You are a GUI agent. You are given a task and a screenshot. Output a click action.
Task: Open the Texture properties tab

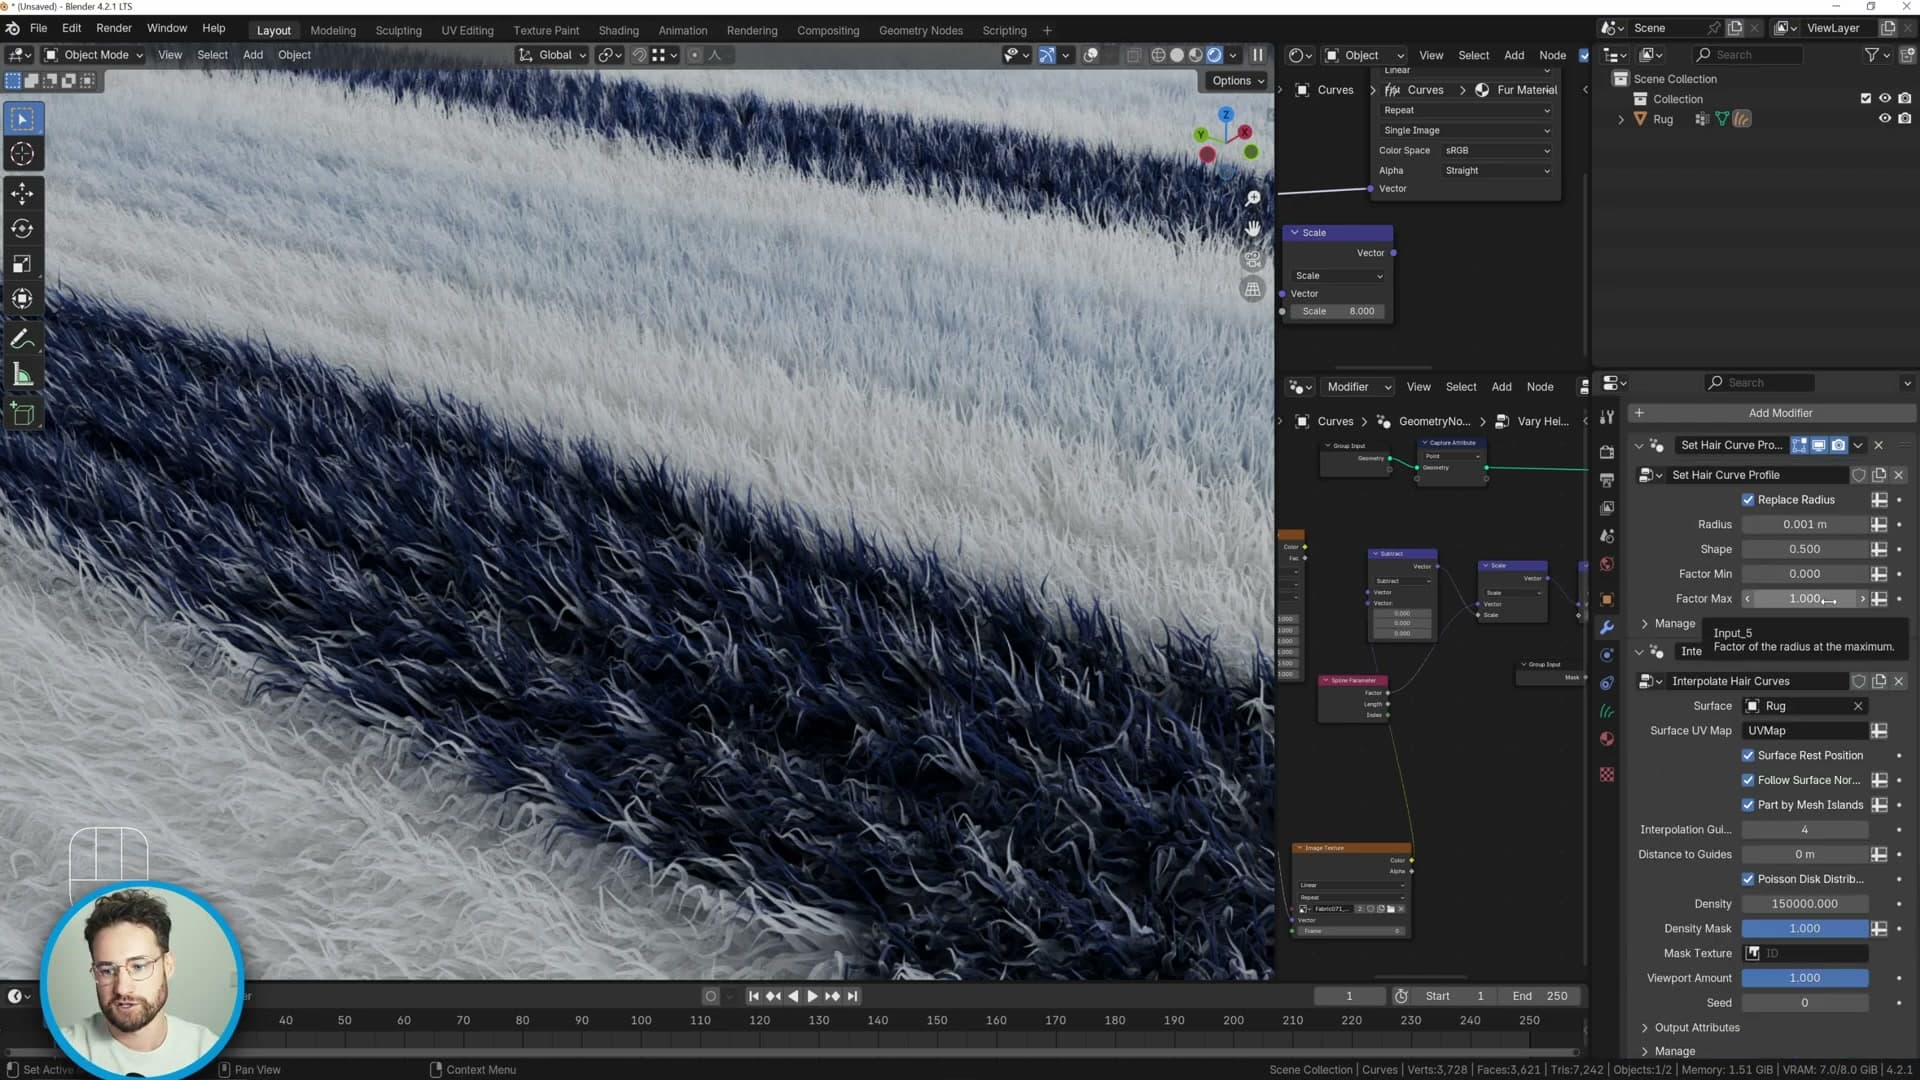tap(1607, 775)
